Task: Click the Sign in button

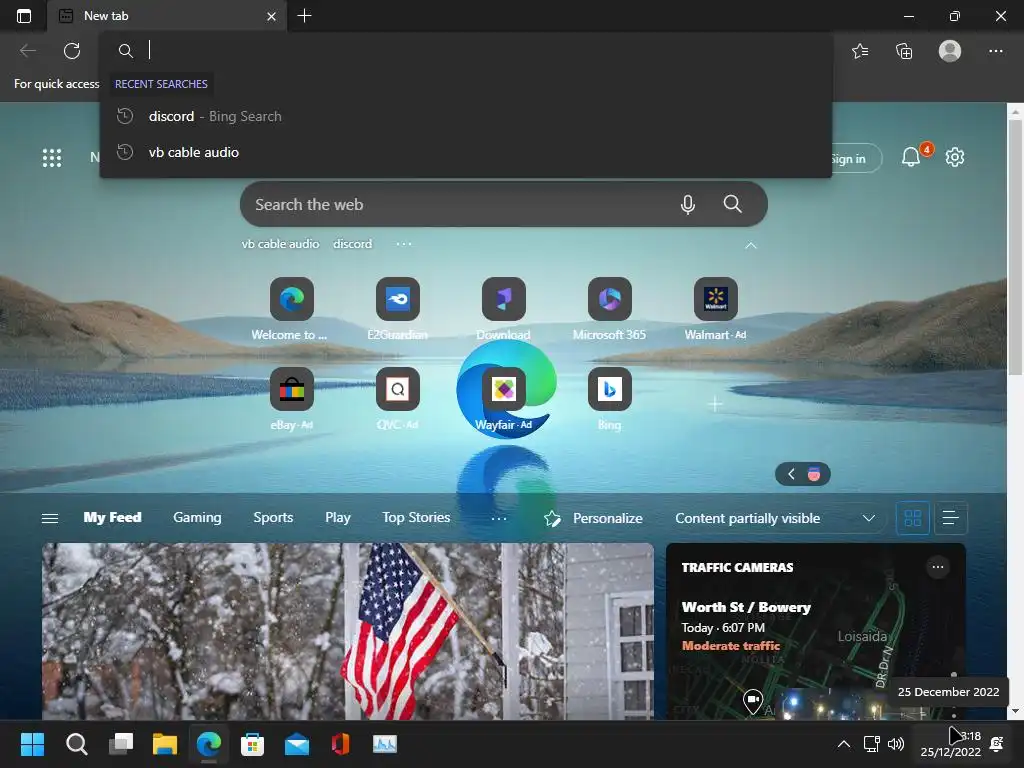Action: click(x=856, y=159)
